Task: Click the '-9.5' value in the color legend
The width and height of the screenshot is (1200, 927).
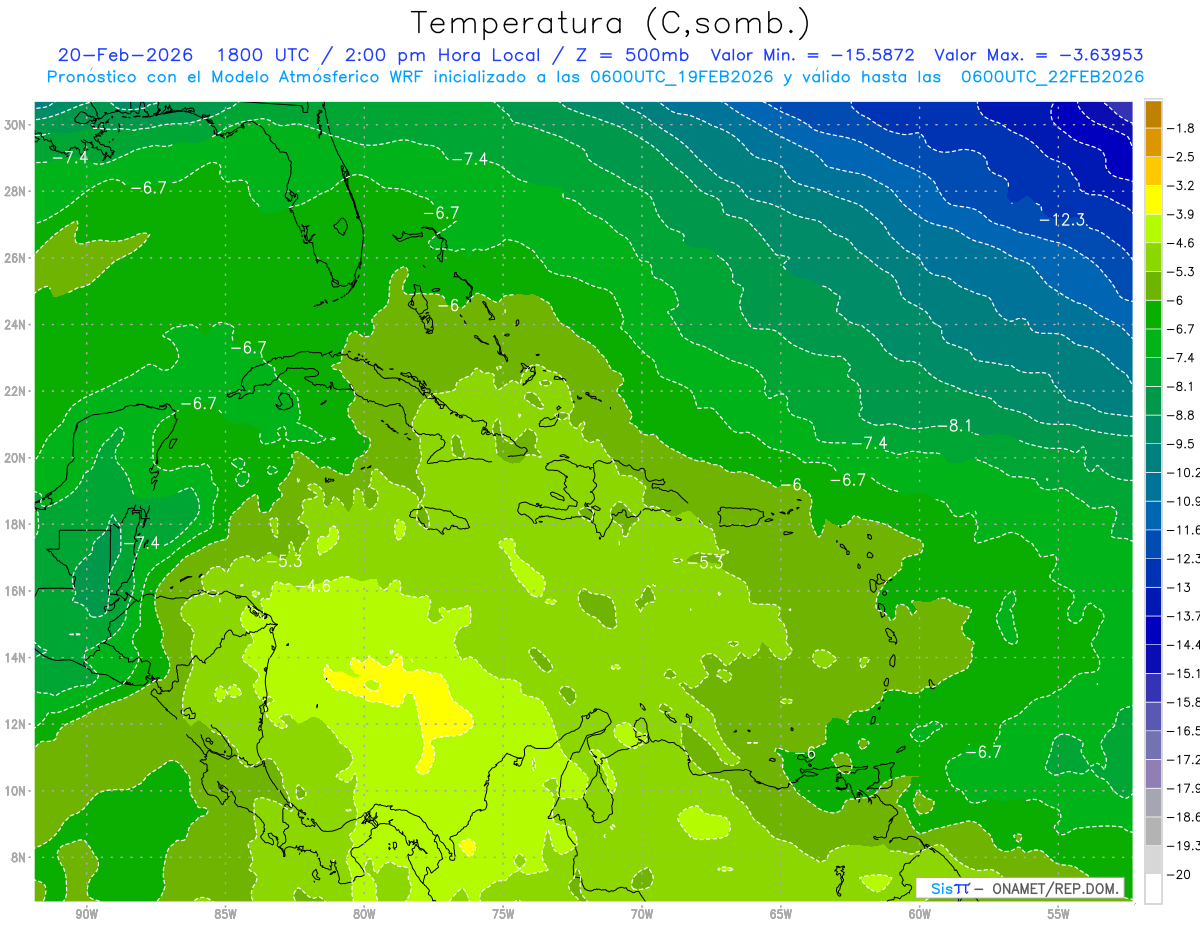Action: tap(1183, 444)
